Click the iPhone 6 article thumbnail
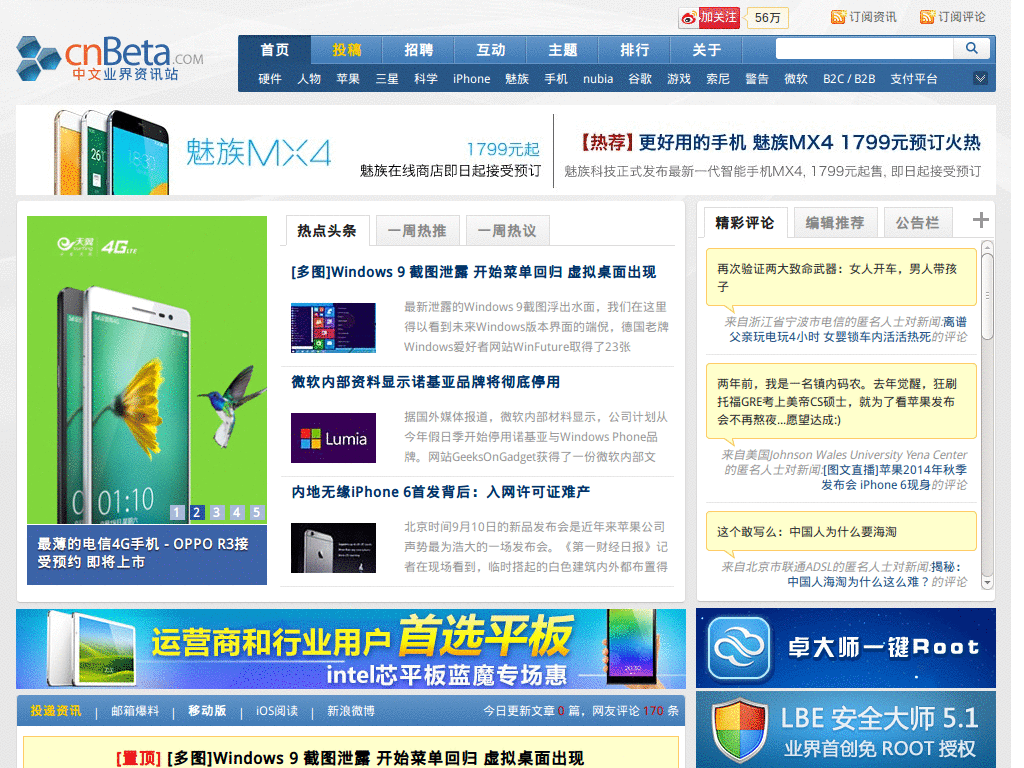Screen dimensions: 1024x768 [333, 548]
